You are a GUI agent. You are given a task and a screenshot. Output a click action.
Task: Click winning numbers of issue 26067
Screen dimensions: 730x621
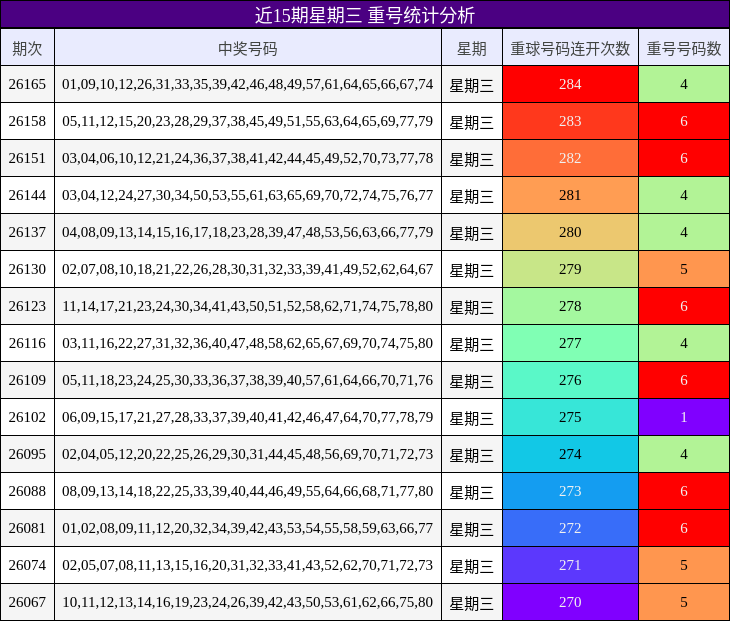248,602
